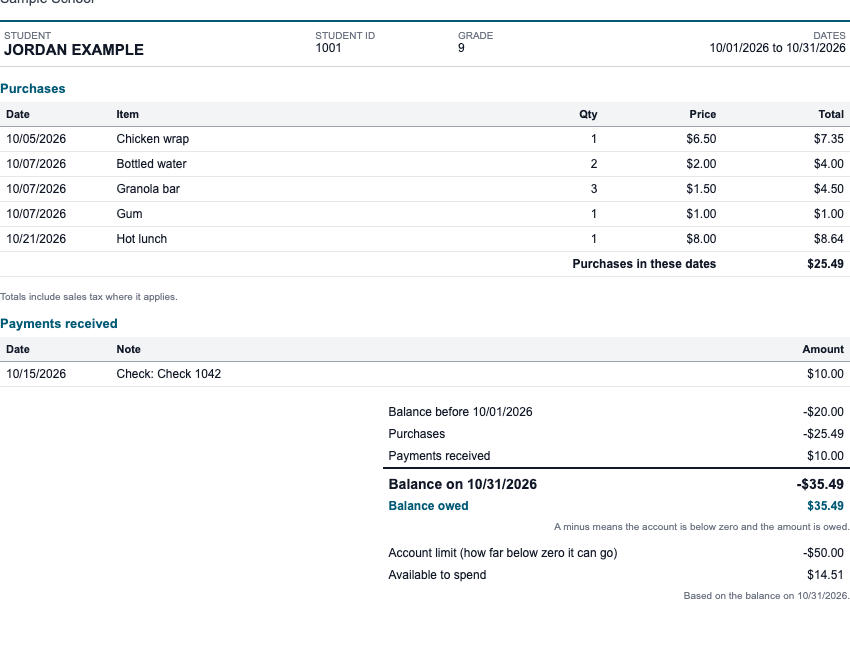This screenshot has height=650, width=850.
Task: Click the Purchases section heading
Action: click(x=33, y=88)
